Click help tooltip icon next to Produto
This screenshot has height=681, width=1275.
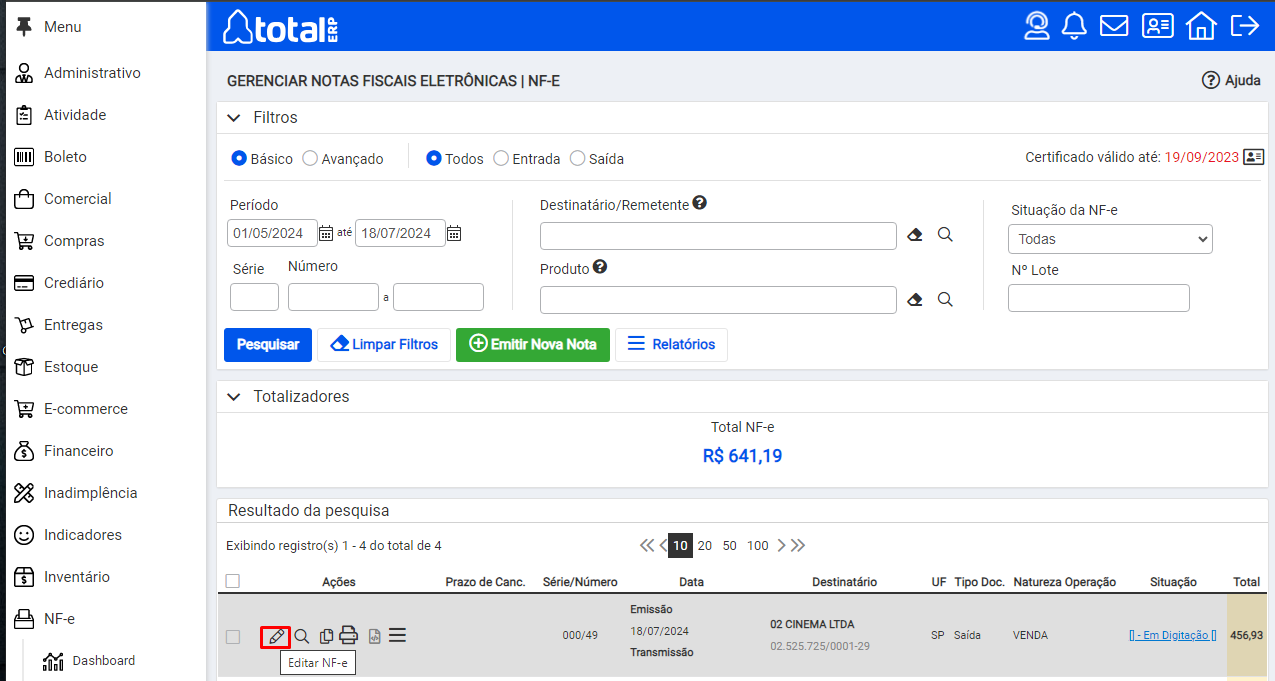click(600, 267)
